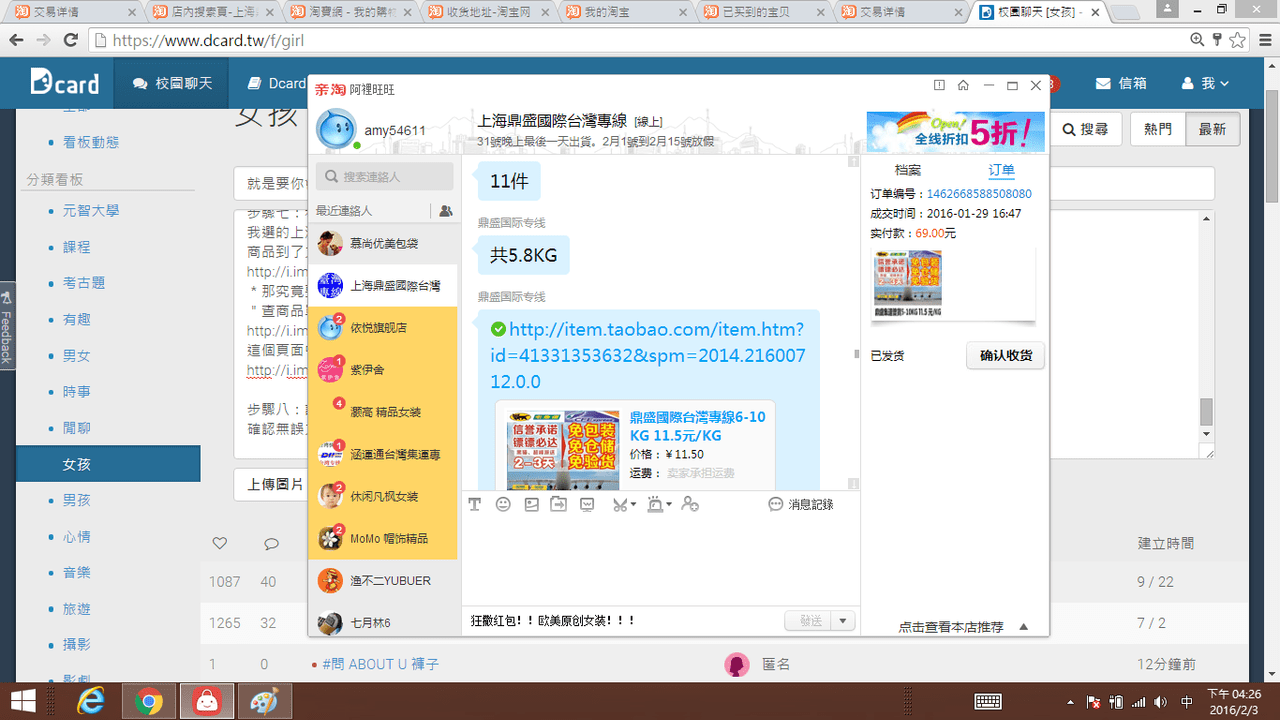Select contact 上海鼎盛國際台灣
Viewport: 1280px width, 720px height.
tap(383, 286)
